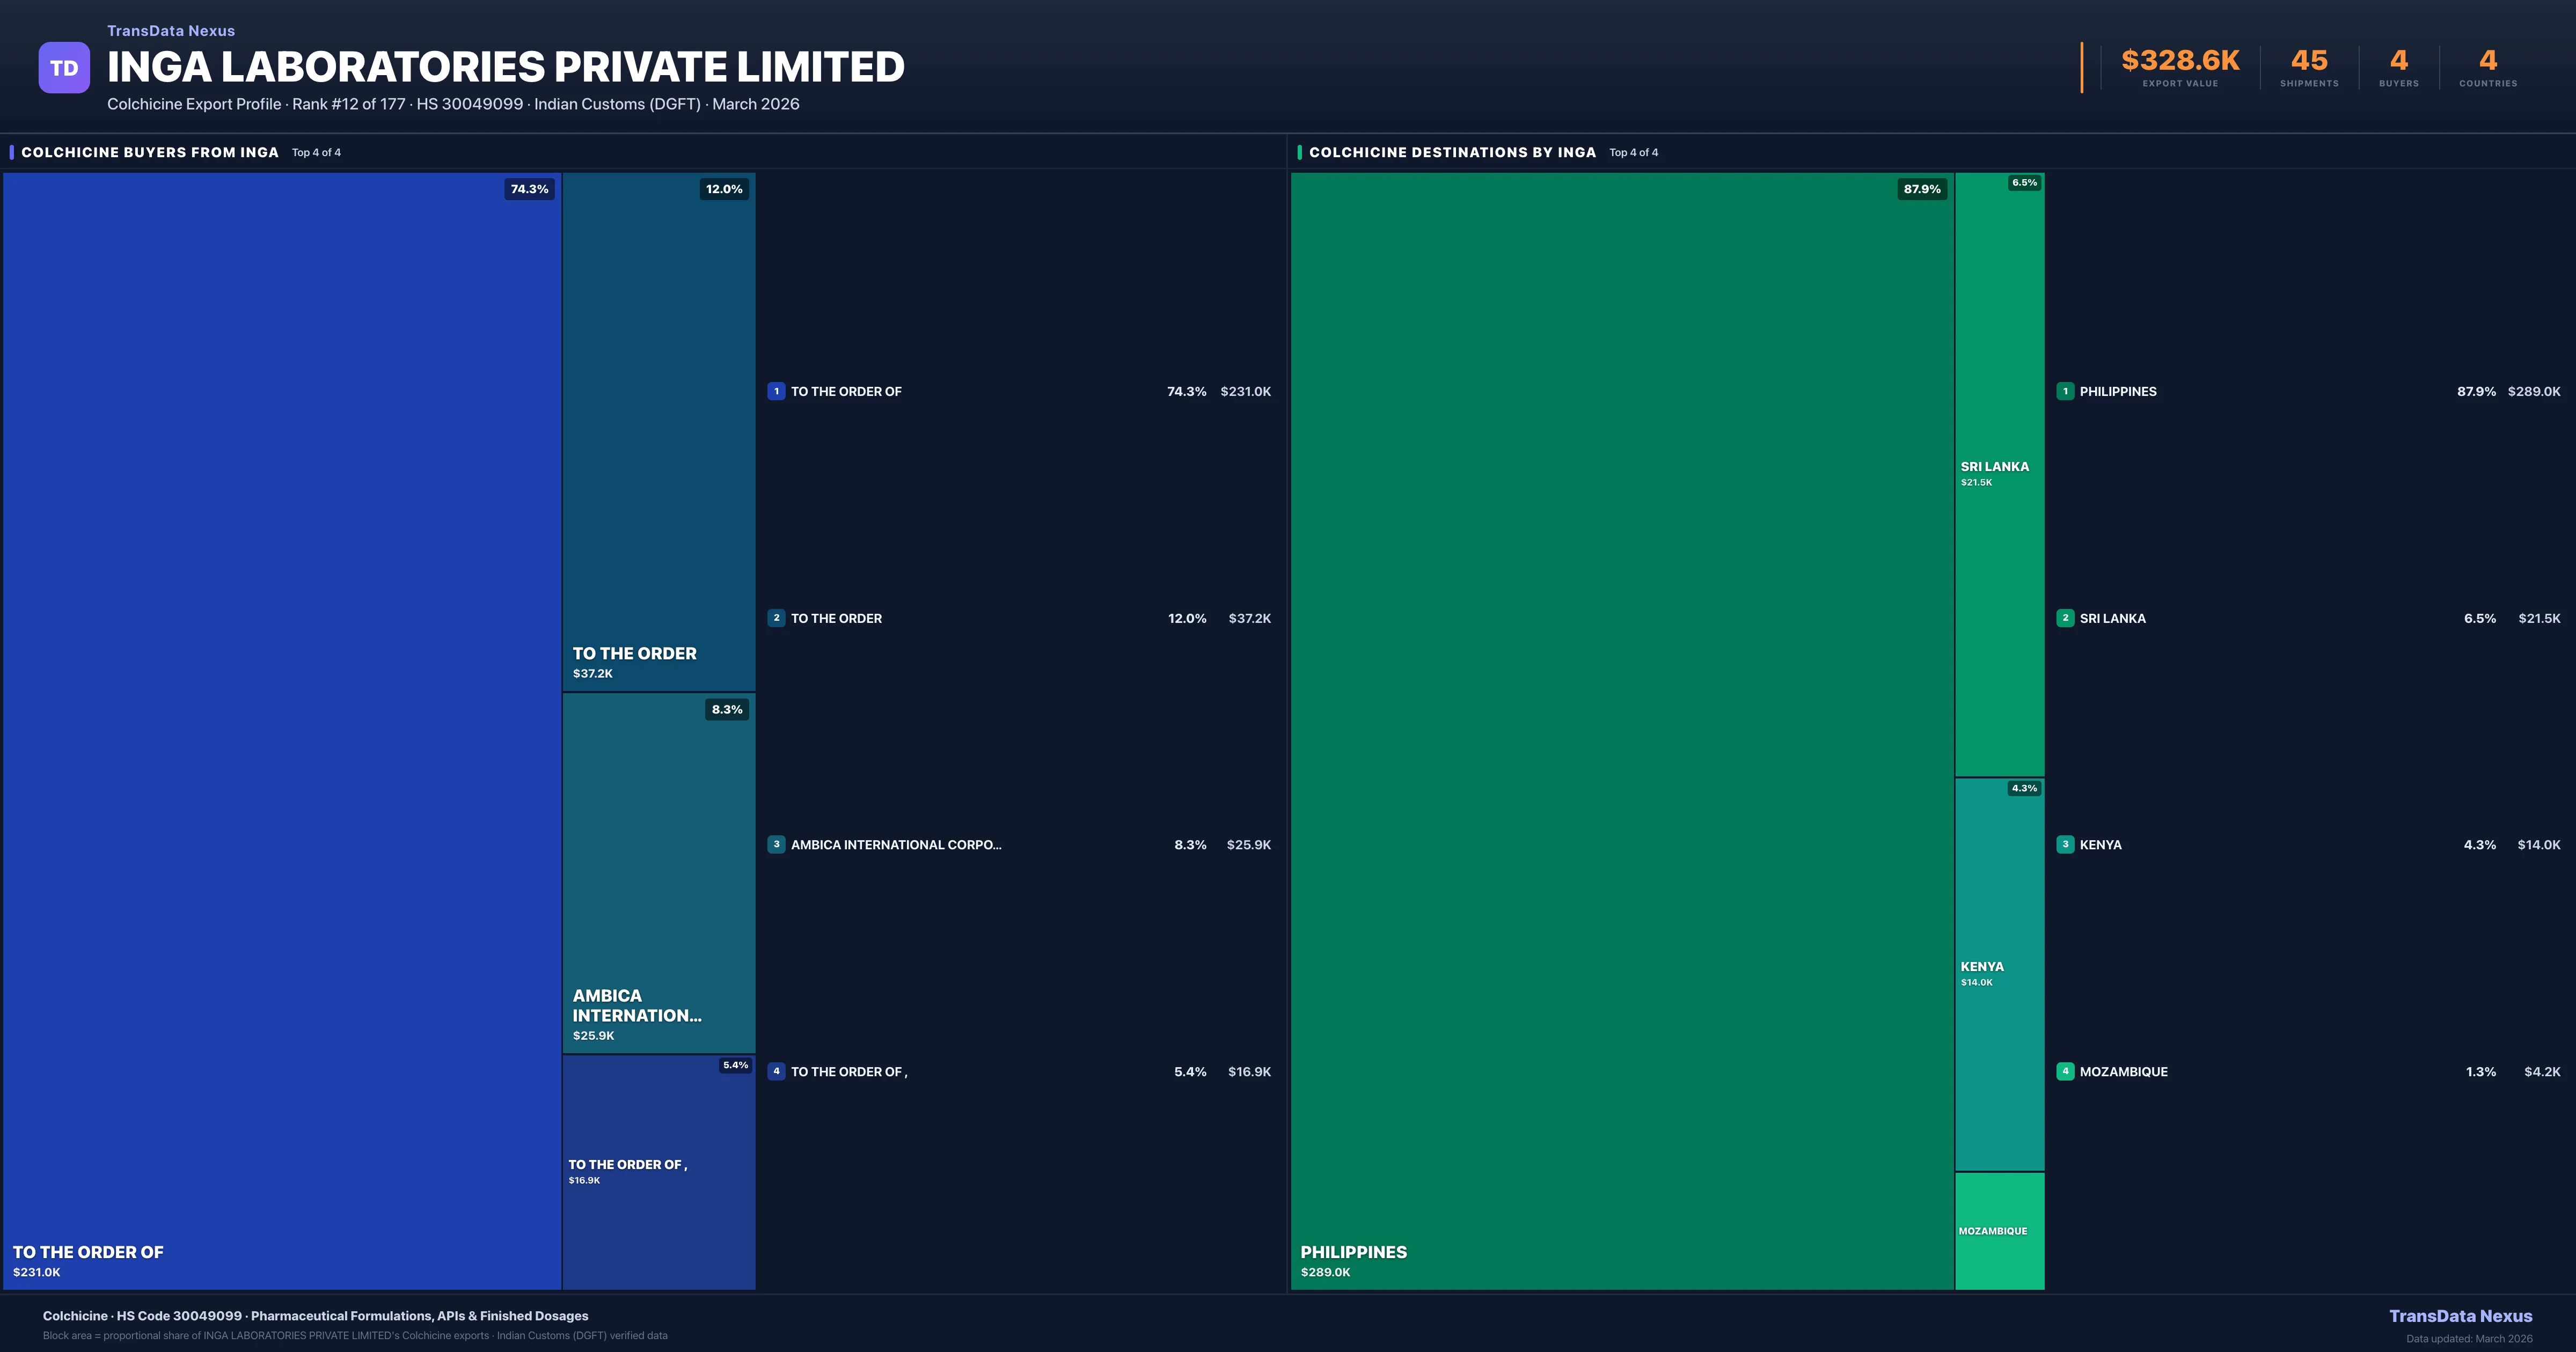Viewport: 2576px width, 1352px height.
Task: Click the 74.3% percentage badge
Action: 529,189
